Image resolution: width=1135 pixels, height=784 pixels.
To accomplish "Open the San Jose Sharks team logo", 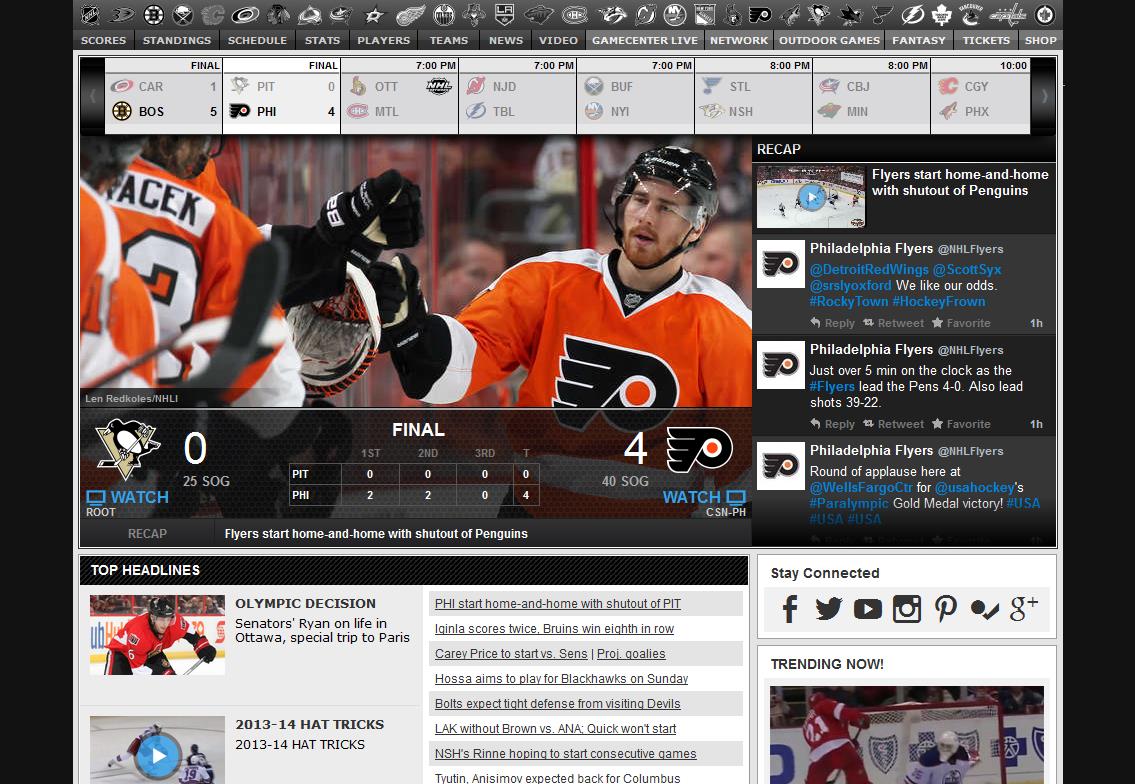I will point(851,14).
